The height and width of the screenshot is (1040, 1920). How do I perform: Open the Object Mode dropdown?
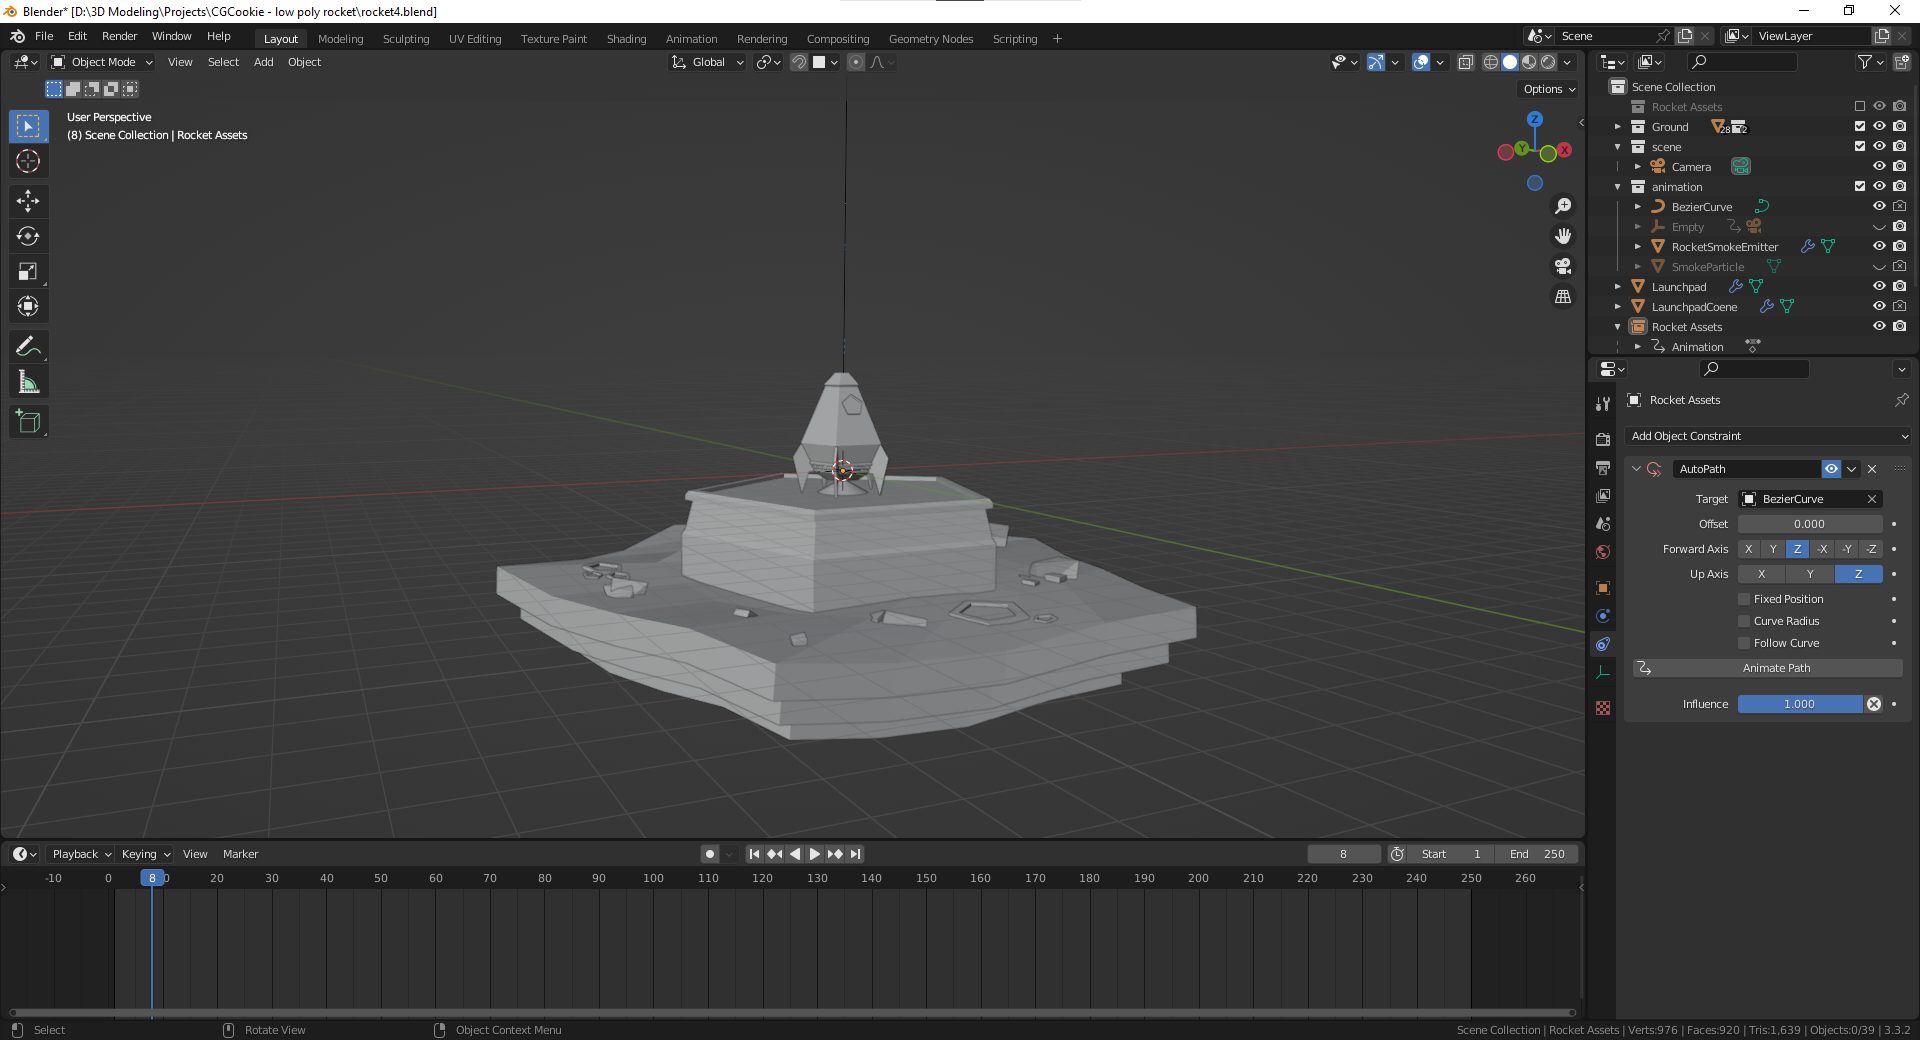[x=103, y=62]
